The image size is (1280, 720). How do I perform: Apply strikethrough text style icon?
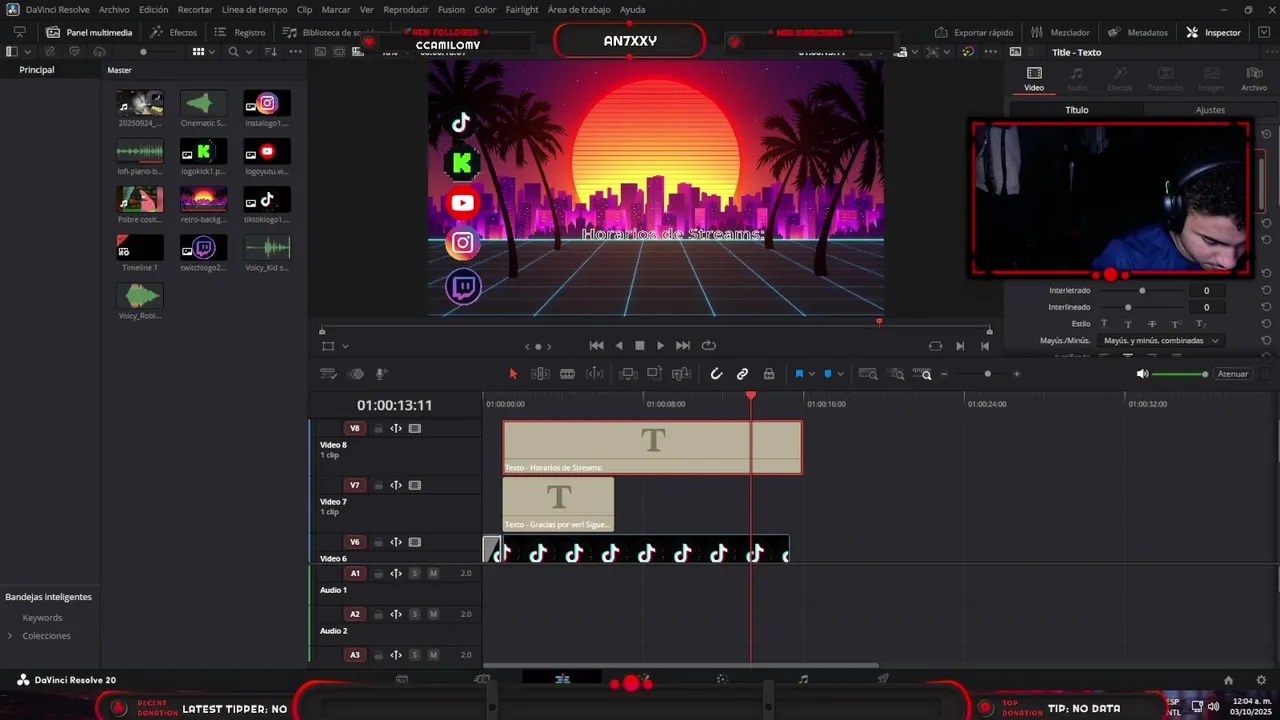point(1152,324)
